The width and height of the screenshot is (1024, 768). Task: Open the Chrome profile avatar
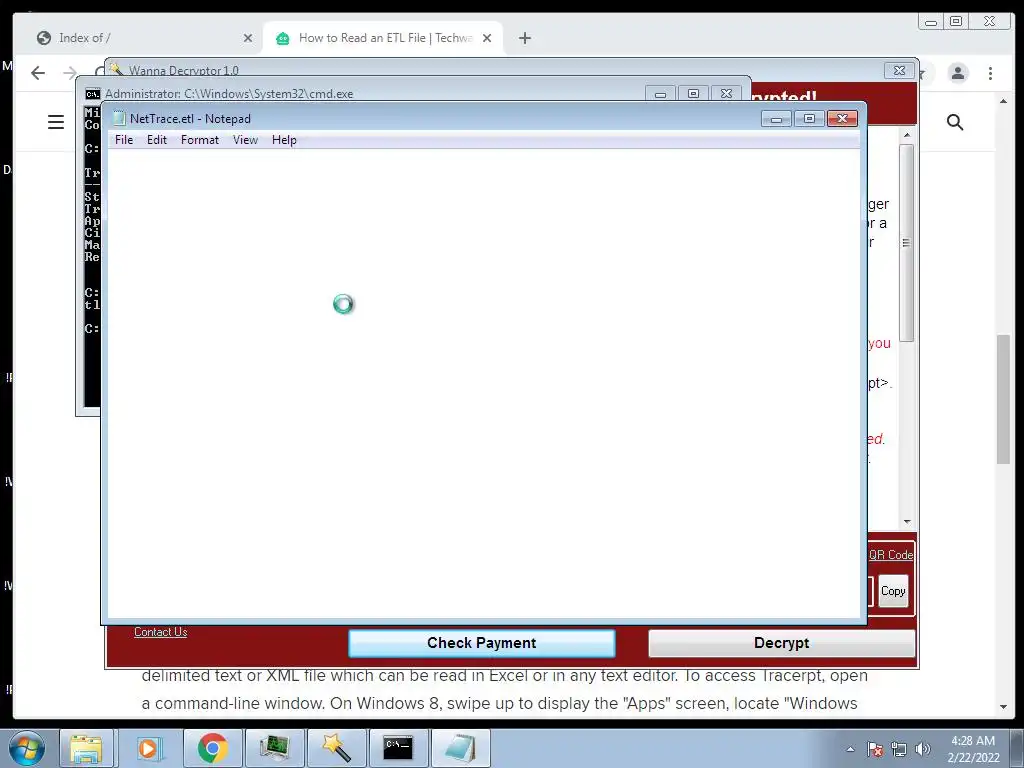click(957, 73)
